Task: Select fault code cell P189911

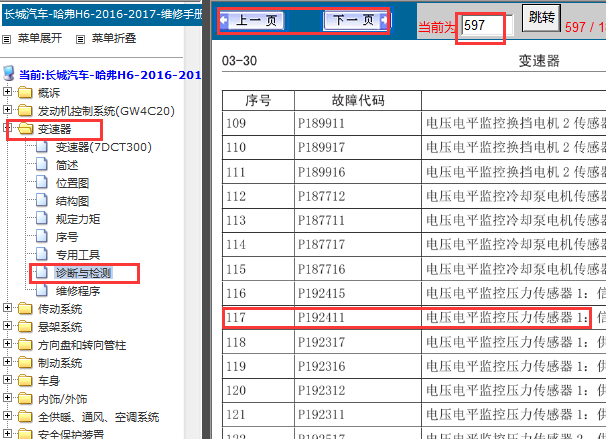Action: click(357, 123)
